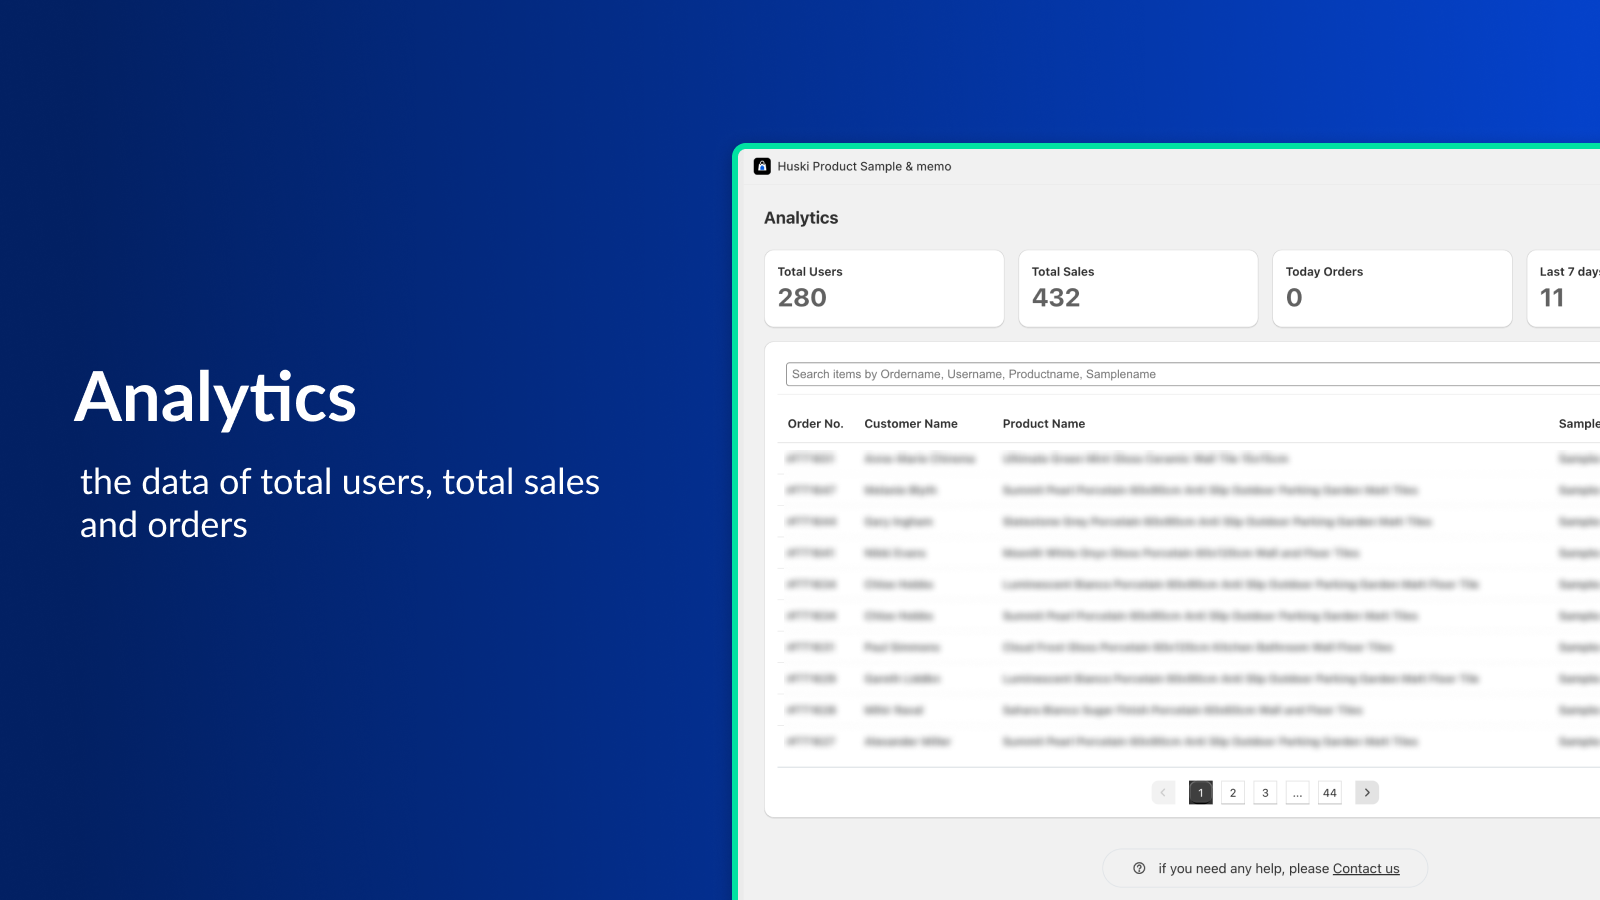Image resolution: width=1600 pixels, height=900 pixels.
Task: Click the Sample column header
Action: (x=1579, y=424)
